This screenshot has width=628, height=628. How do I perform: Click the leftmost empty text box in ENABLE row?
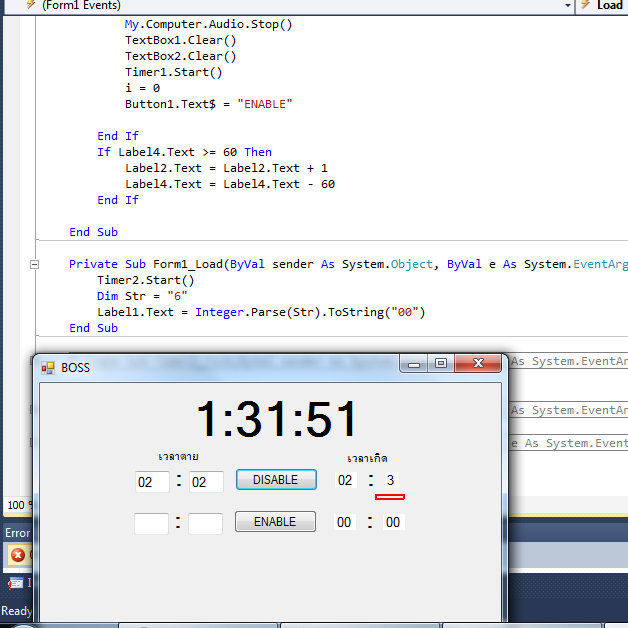tap(151, 523)
